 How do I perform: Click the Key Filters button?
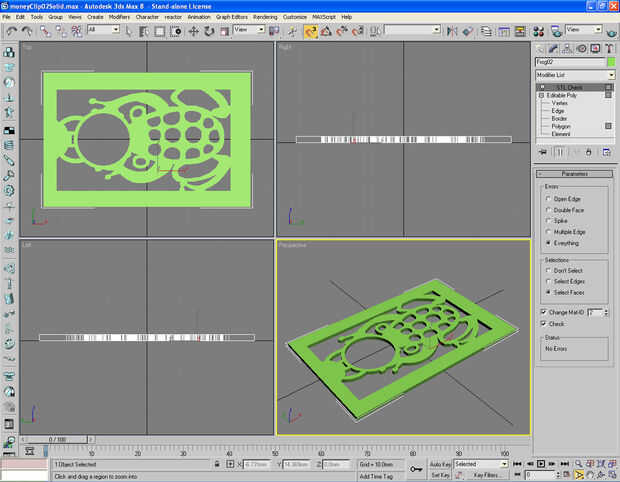click(486, 475)
